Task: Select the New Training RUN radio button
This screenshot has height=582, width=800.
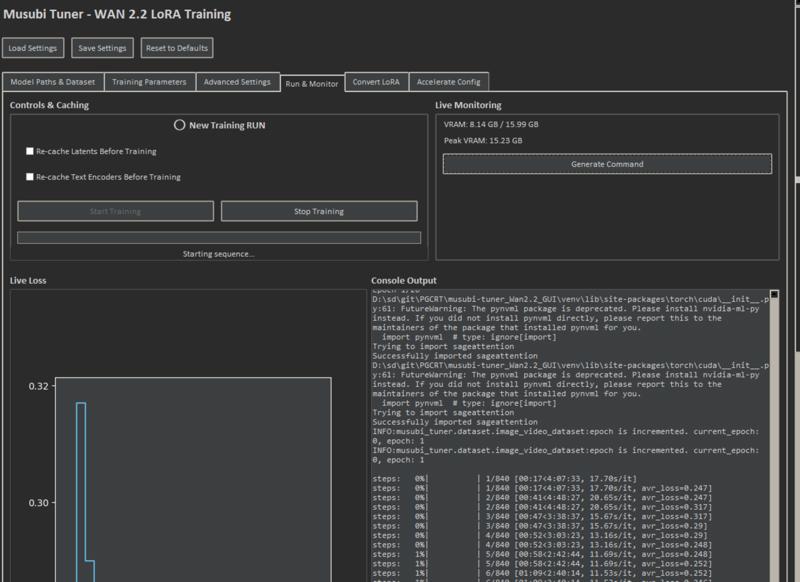Action: 180,125
